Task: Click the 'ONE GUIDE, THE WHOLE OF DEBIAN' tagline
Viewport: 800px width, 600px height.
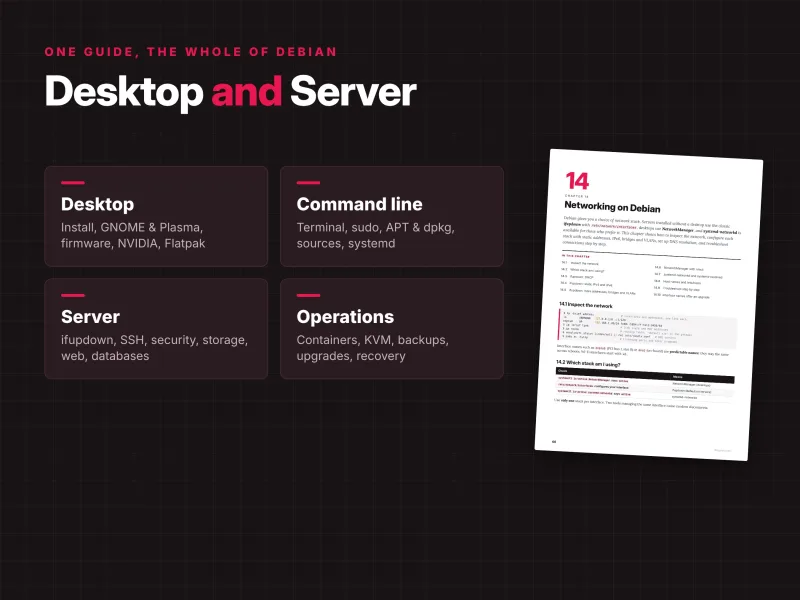Action: click(x=191, y=52)
